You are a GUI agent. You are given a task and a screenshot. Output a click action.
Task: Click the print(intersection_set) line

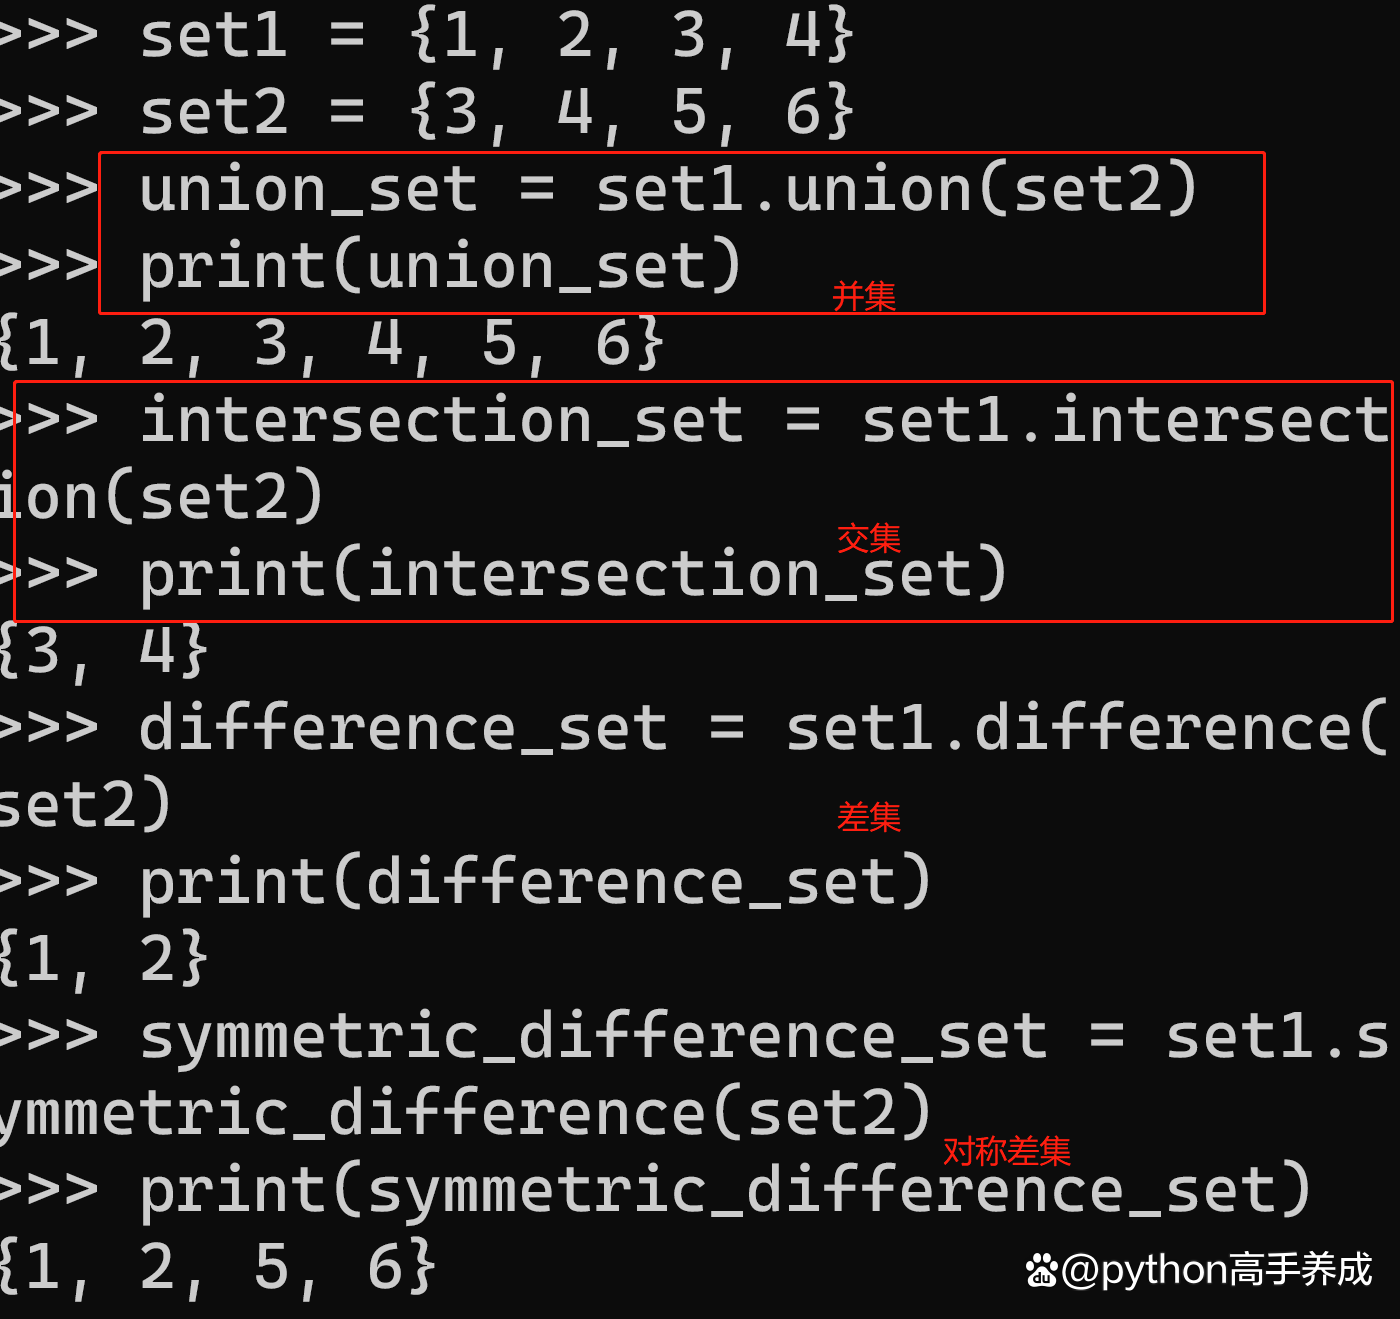pyautogui.click(x=570, y=575)
